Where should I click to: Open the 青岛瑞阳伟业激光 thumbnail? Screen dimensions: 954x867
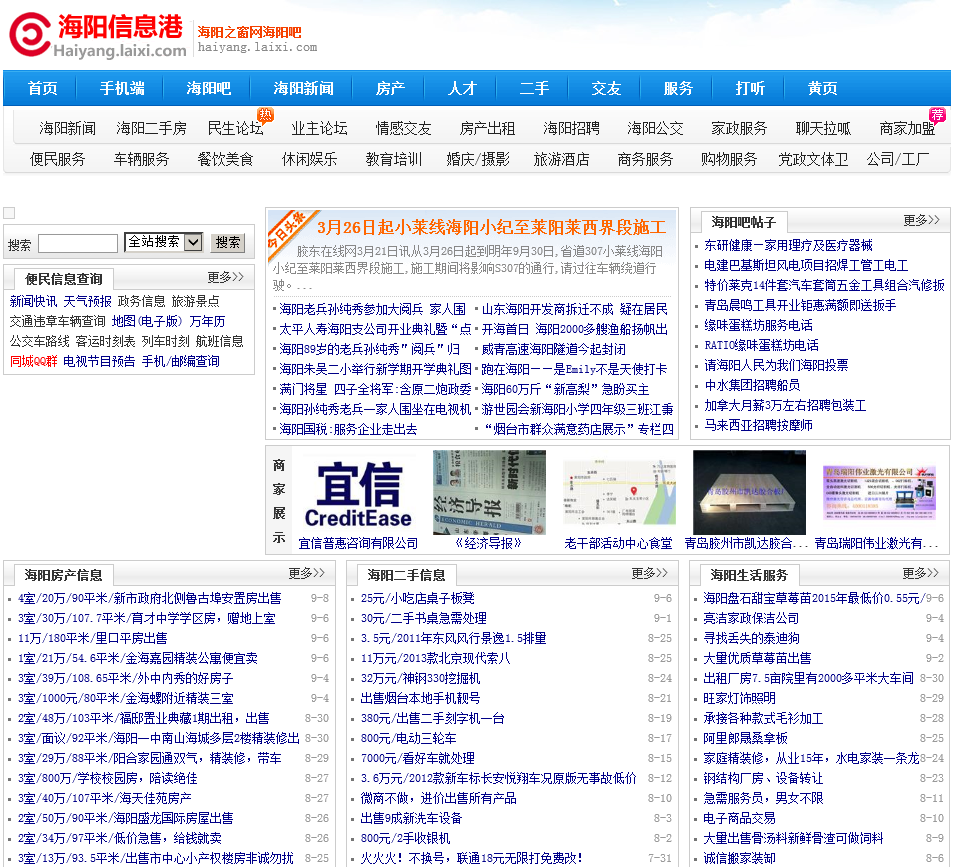[879, 492]
